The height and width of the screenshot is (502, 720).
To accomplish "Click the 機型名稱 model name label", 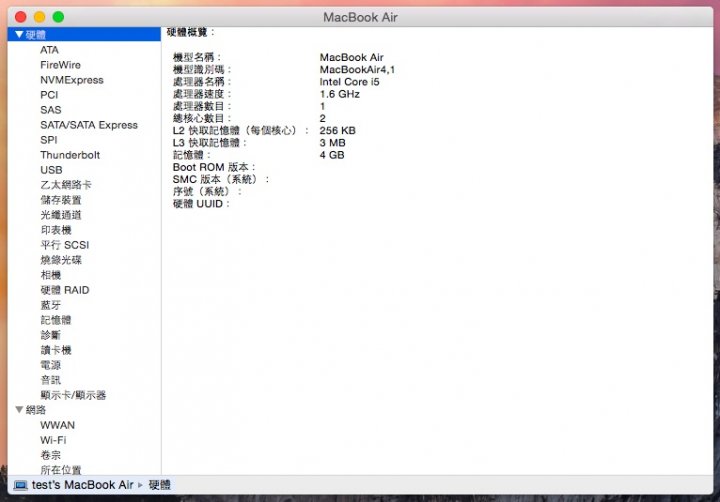I will (197, 57).
